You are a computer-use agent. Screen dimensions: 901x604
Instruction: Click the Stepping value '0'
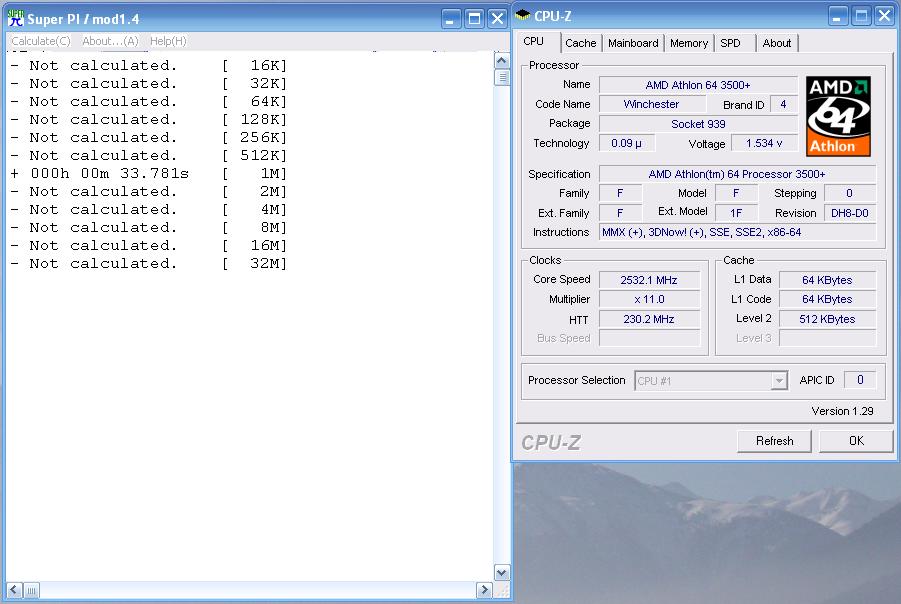coord(849,193)
